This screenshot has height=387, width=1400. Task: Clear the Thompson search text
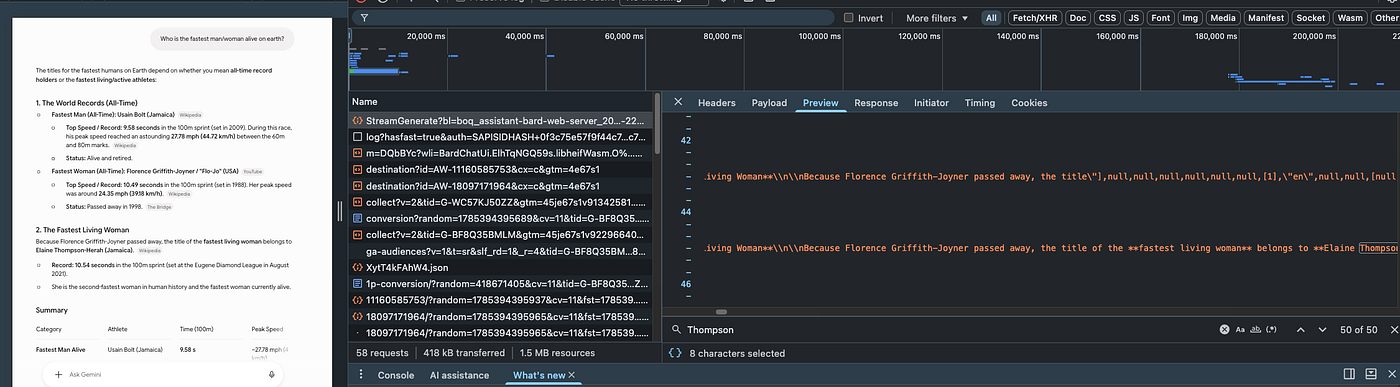(x=1224, y=329)
